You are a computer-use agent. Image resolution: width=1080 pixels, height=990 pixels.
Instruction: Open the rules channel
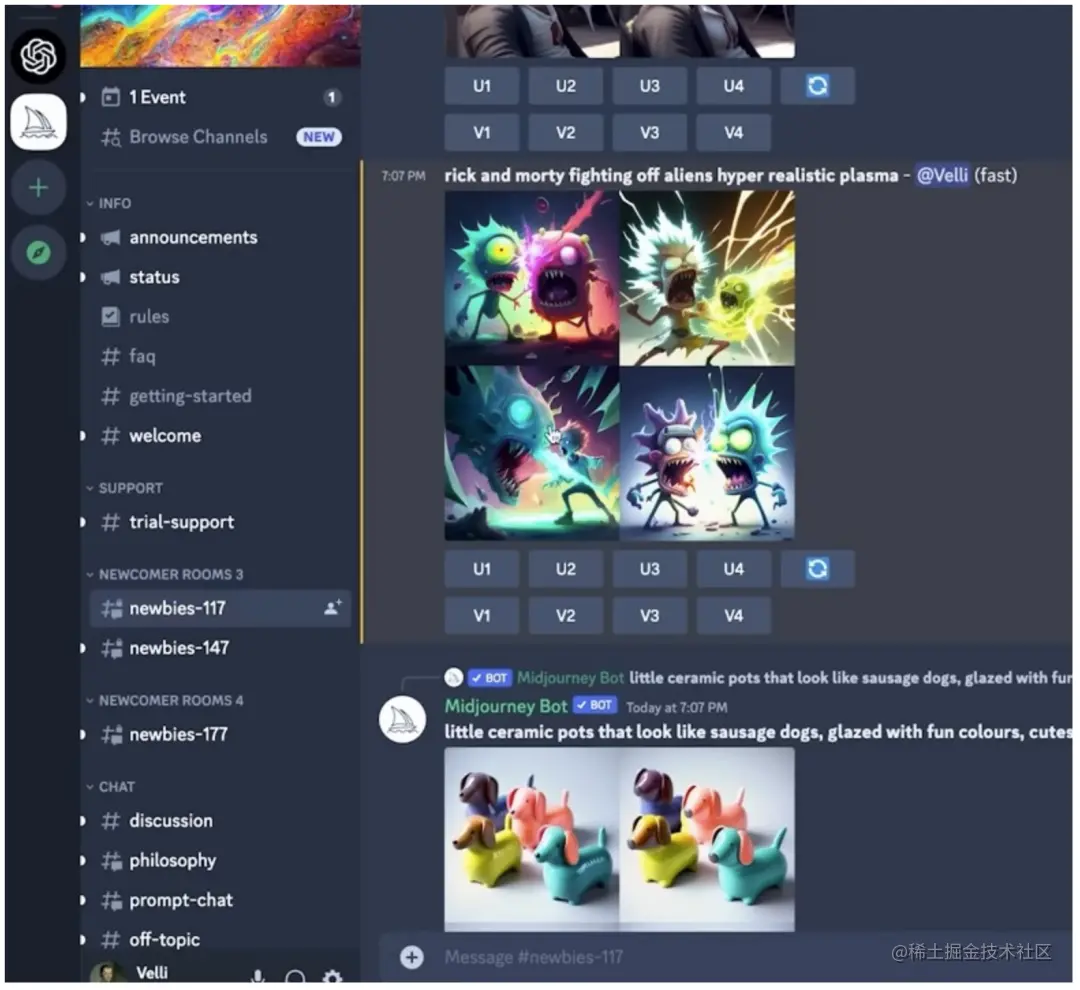[x=219, y=317]
